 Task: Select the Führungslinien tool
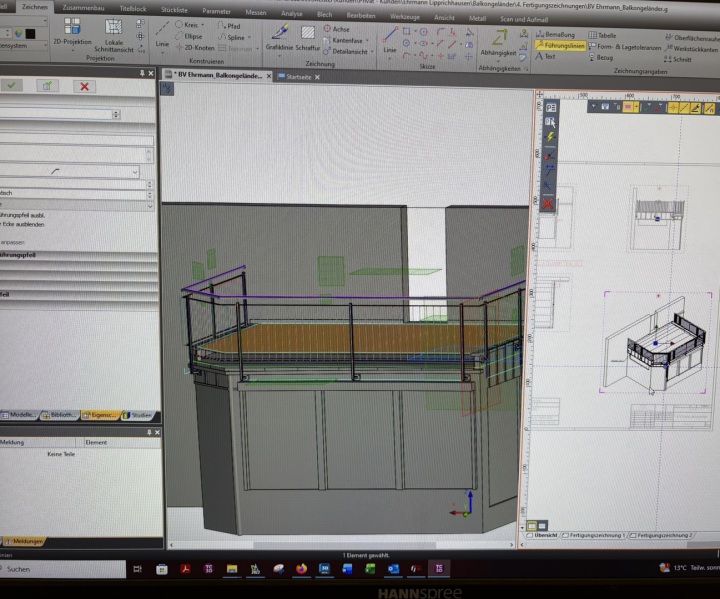[x=560, y=45]
